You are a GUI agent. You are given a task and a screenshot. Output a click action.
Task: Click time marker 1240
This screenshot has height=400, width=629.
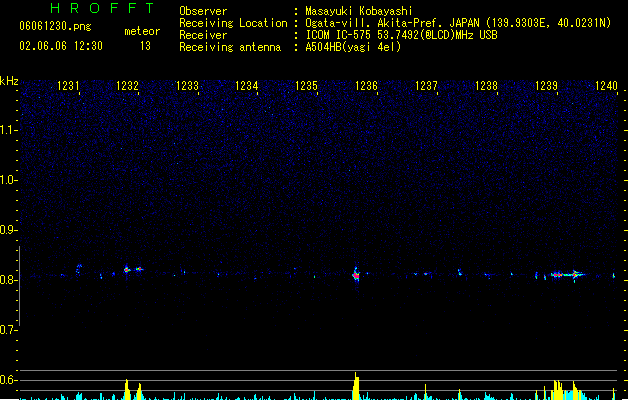pos(607,86)
